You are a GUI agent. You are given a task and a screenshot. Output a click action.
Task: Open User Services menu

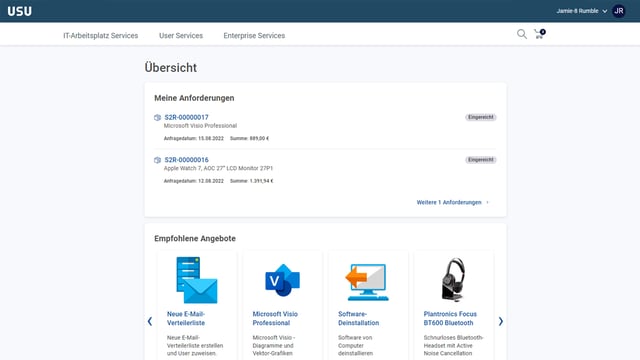click(181, 36)
